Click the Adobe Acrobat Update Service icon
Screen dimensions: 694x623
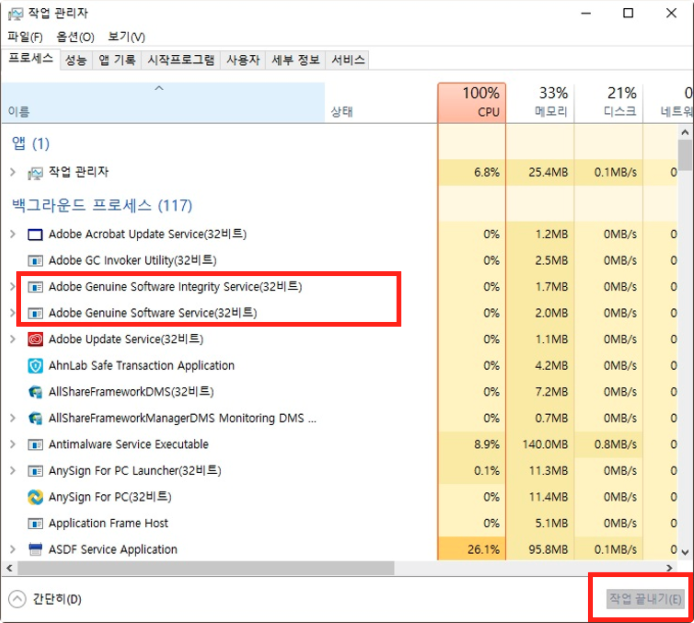[35, 235]
